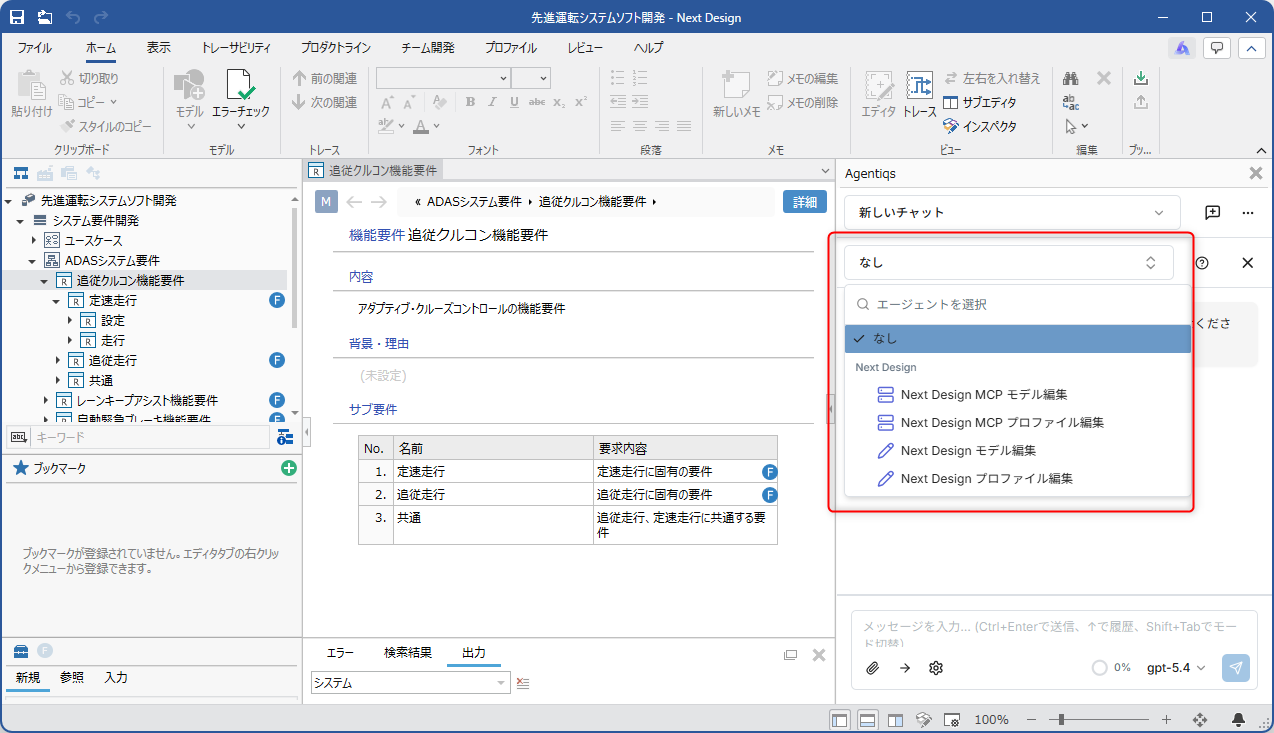
Task: Expand the ユースケース tree node
Action: (x=33, y=241)
